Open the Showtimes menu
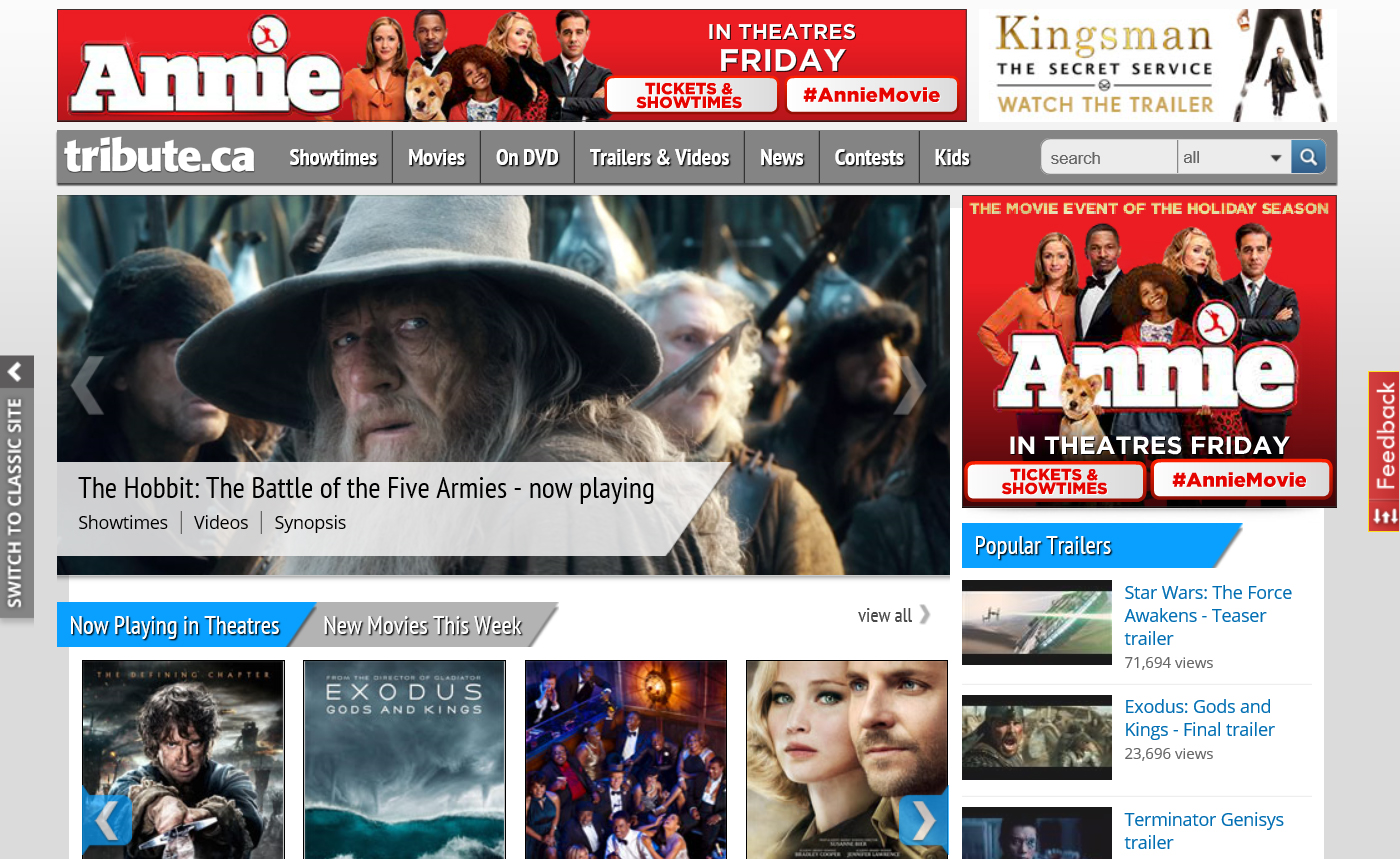1400x859 pixels. 333,157
